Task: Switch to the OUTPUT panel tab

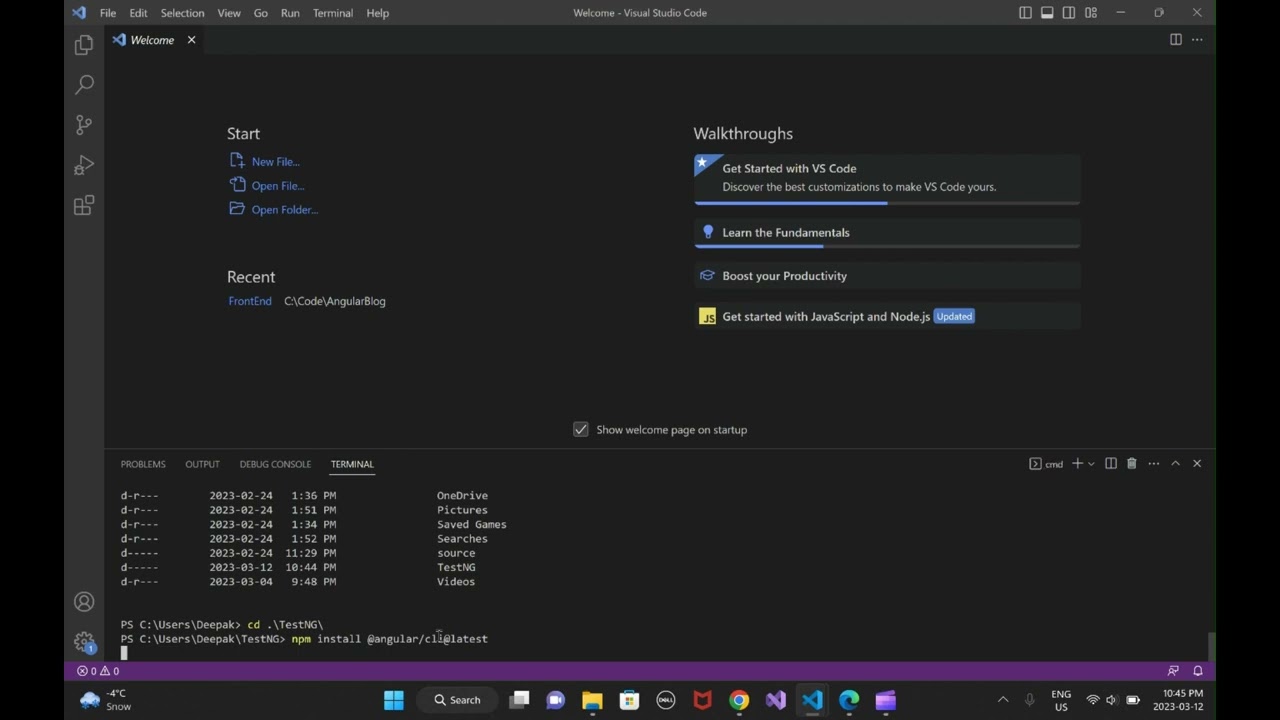Action: coord(202,464)
